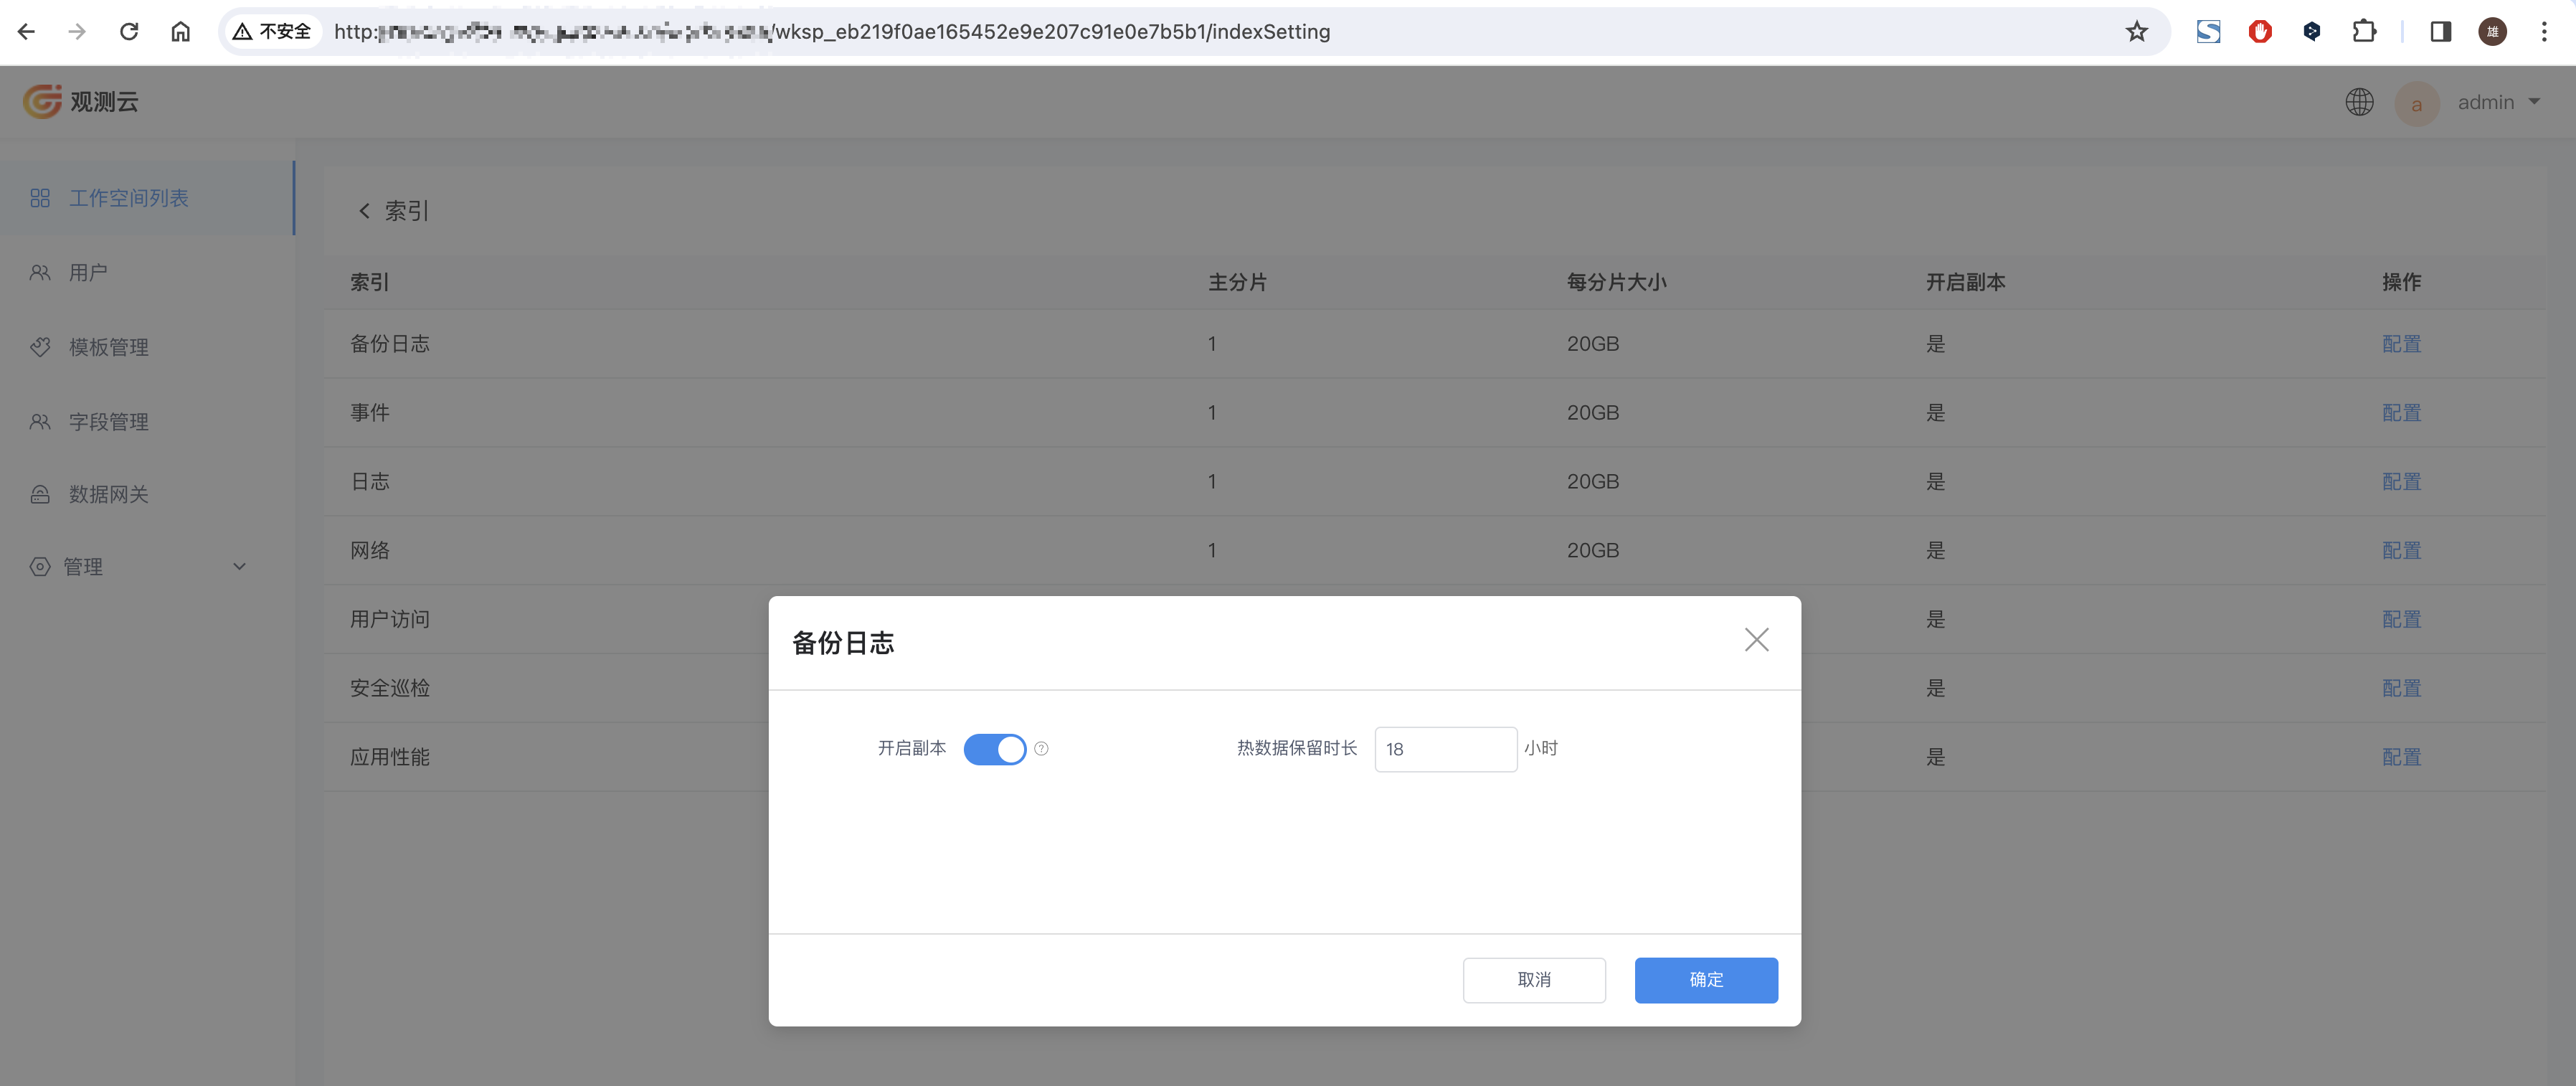Select the 事件 index name cell

[x=369, y=413]
